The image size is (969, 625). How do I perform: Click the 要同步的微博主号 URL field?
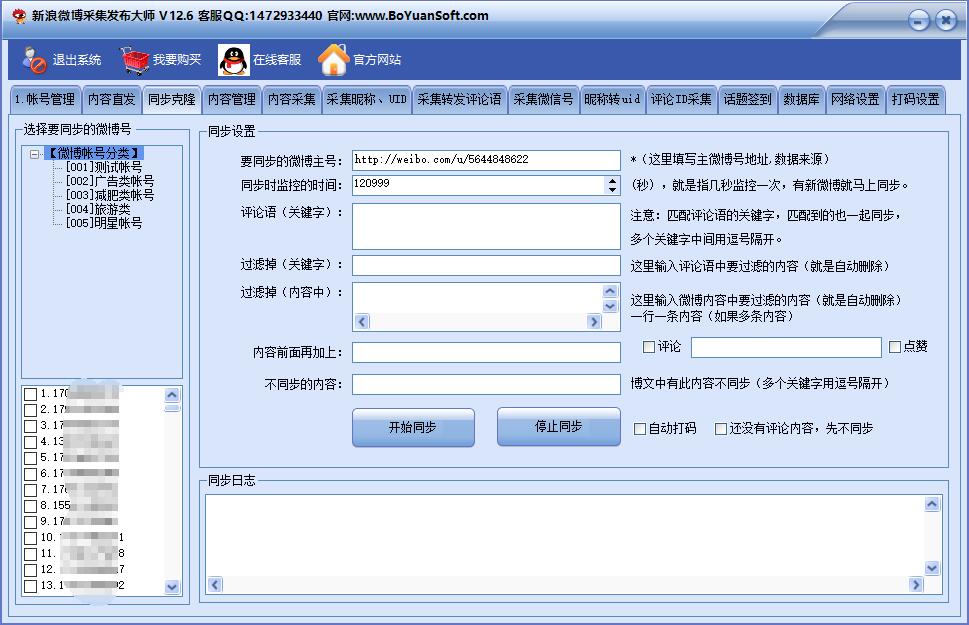486,160
